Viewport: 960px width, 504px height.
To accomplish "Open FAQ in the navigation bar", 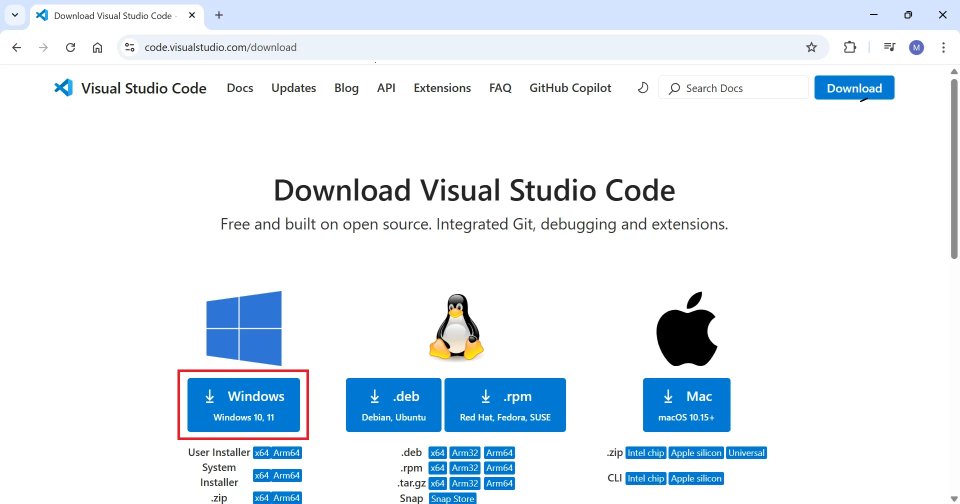I will point(500,88).
